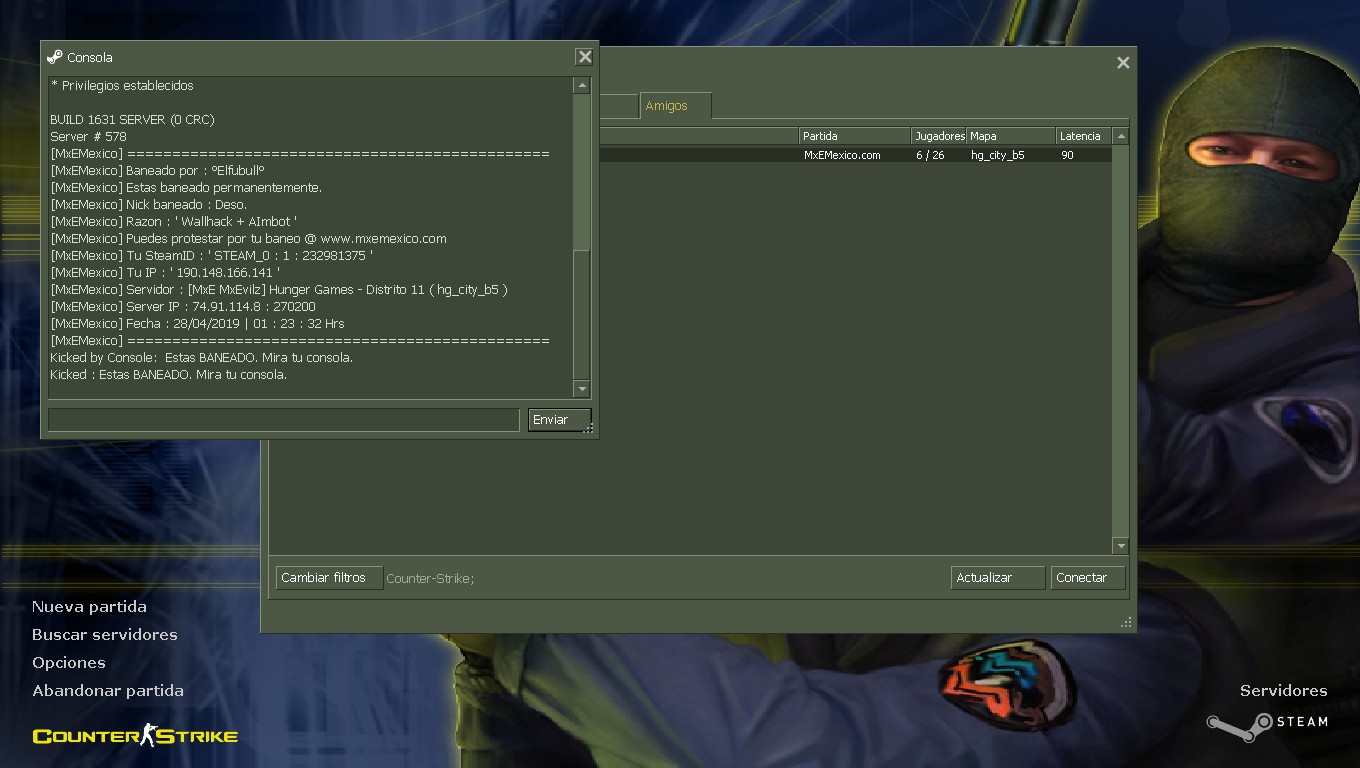Click the Enviar button
This screenshot has height=768, width=1360.
[559, 420]
